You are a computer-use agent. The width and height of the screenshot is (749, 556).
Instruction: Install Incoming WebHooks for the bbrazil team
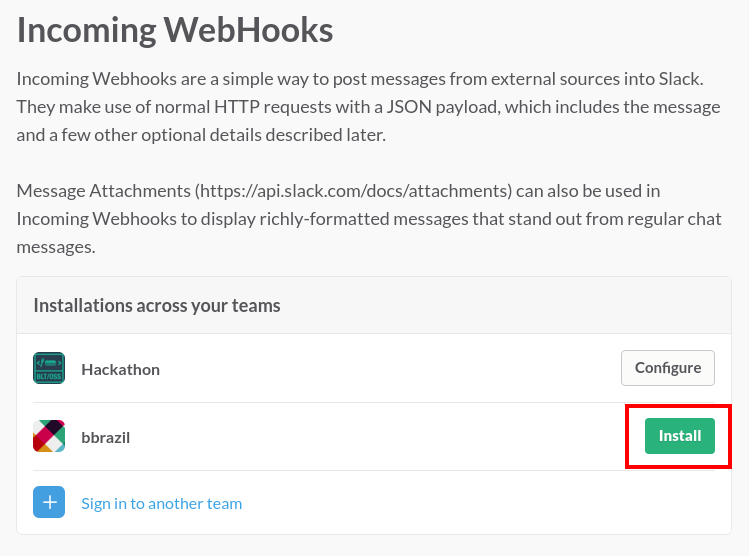pyautogui.click(x=680, y=436)
